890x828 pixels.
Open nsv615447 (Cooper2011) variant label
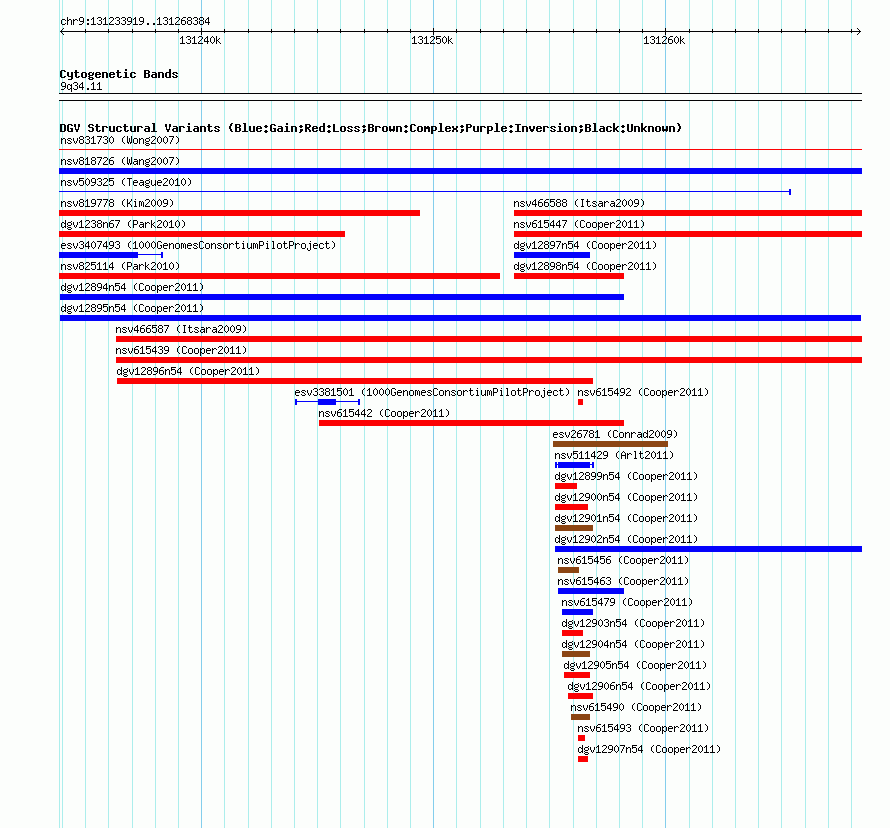tap(579, 224)
